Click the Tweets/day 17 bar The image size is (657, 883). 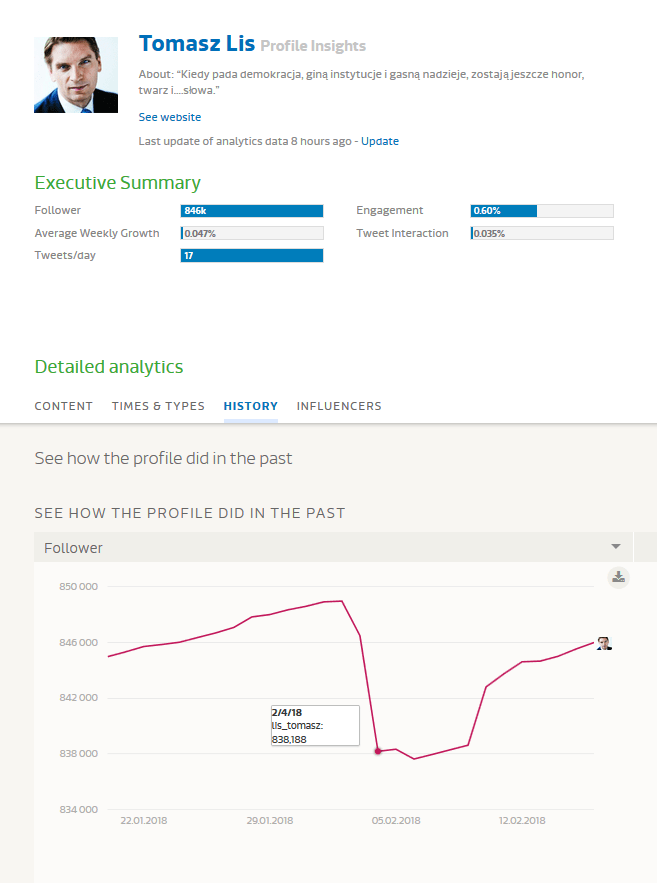pos(252,256)
